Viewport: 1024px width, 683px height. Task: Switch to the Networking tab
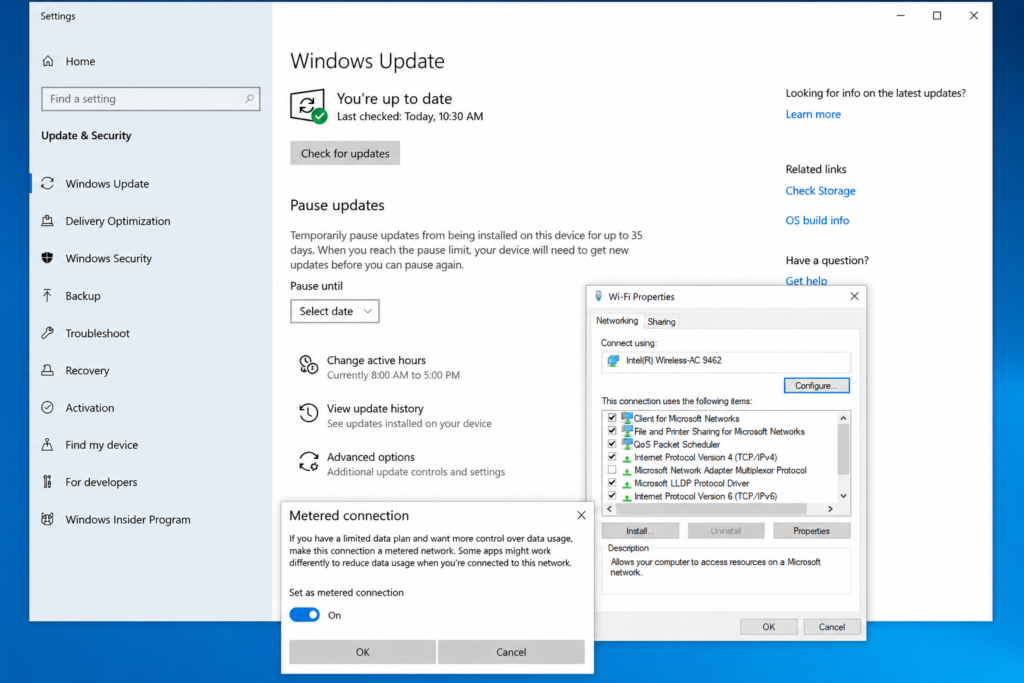(x=616, y=321)
